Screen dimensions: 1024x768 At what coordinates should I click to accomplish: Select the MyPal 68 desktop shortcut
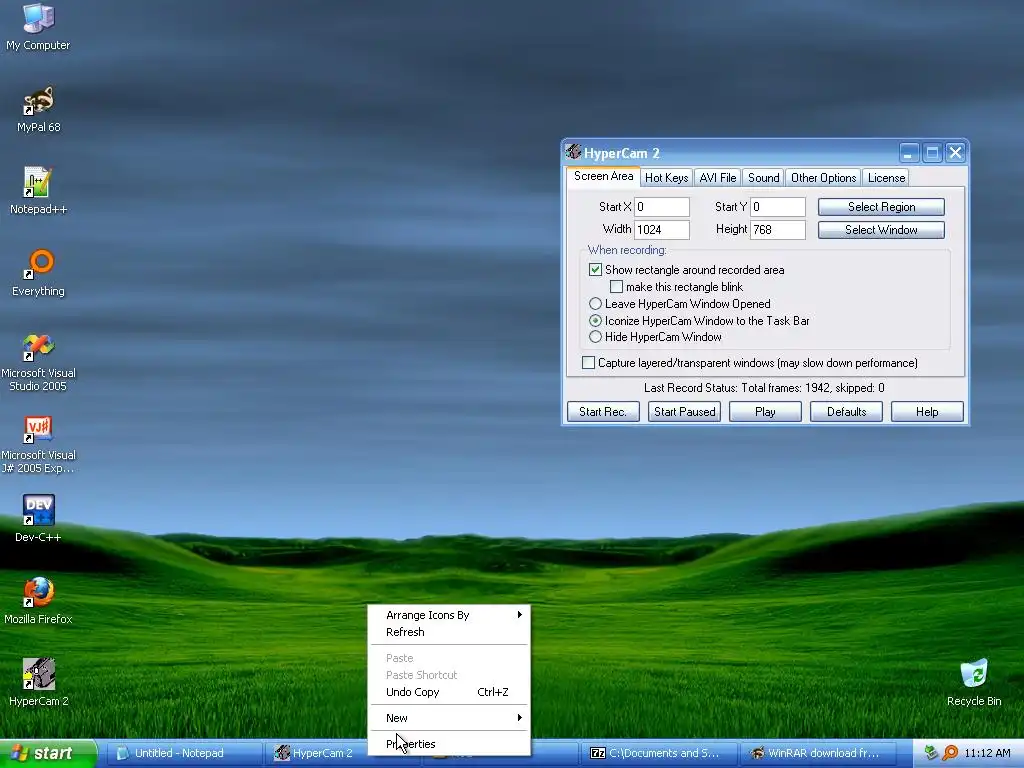click(x=39, y=108)
